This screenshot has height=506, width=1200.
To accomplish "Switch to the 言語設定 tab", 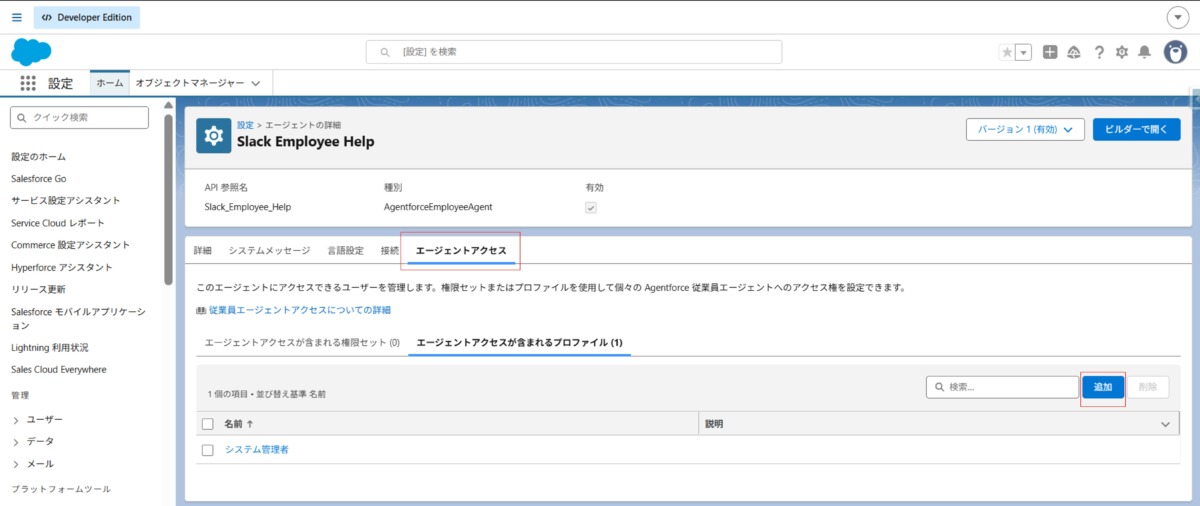I will 346,250.
